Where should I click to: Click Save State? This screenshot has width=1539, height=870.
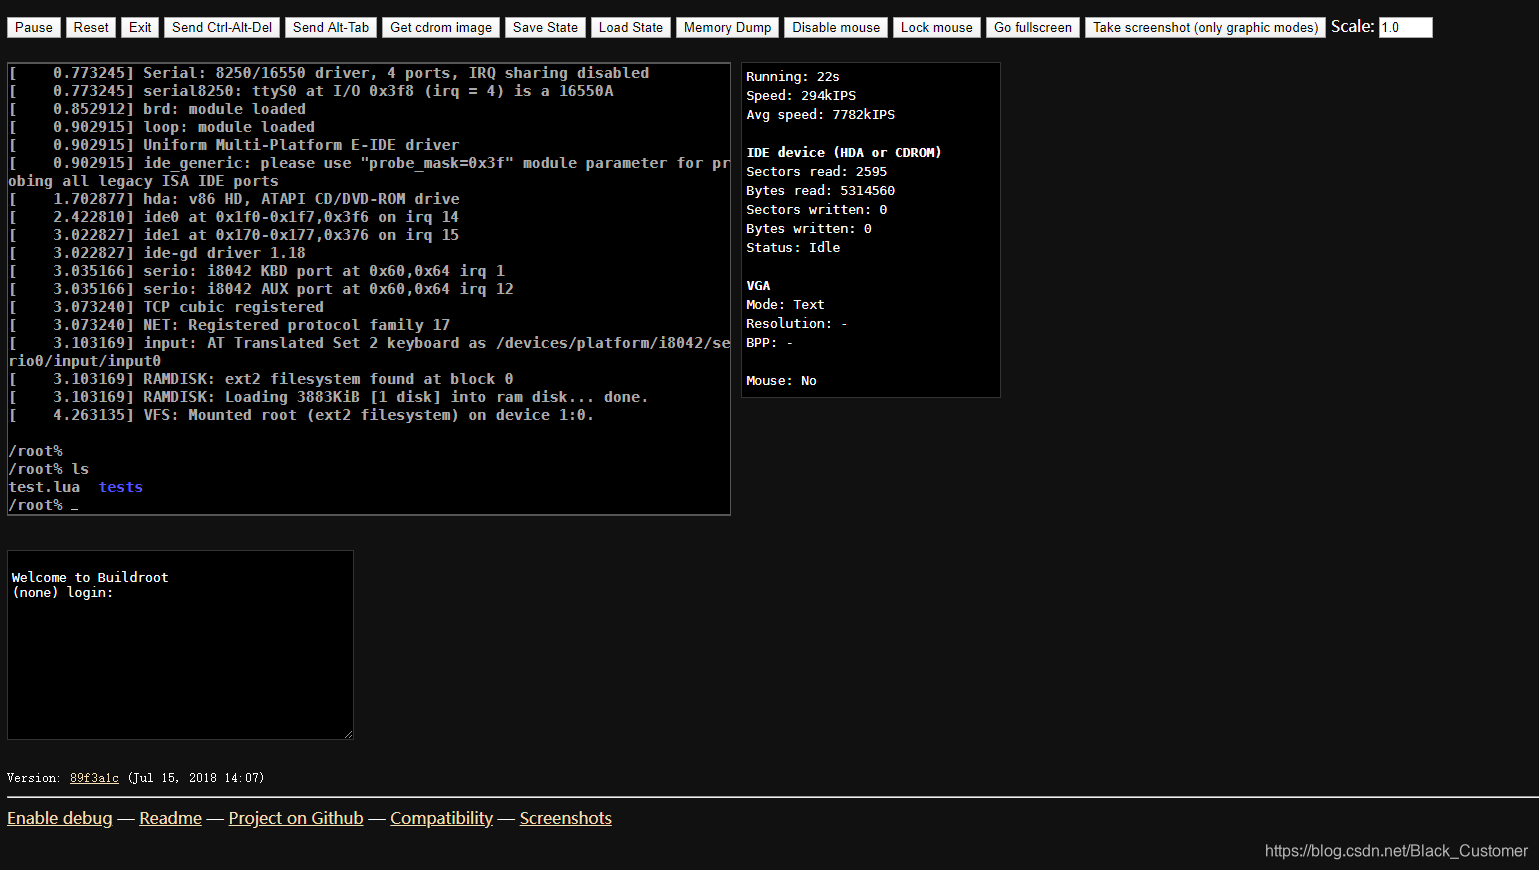545,27
